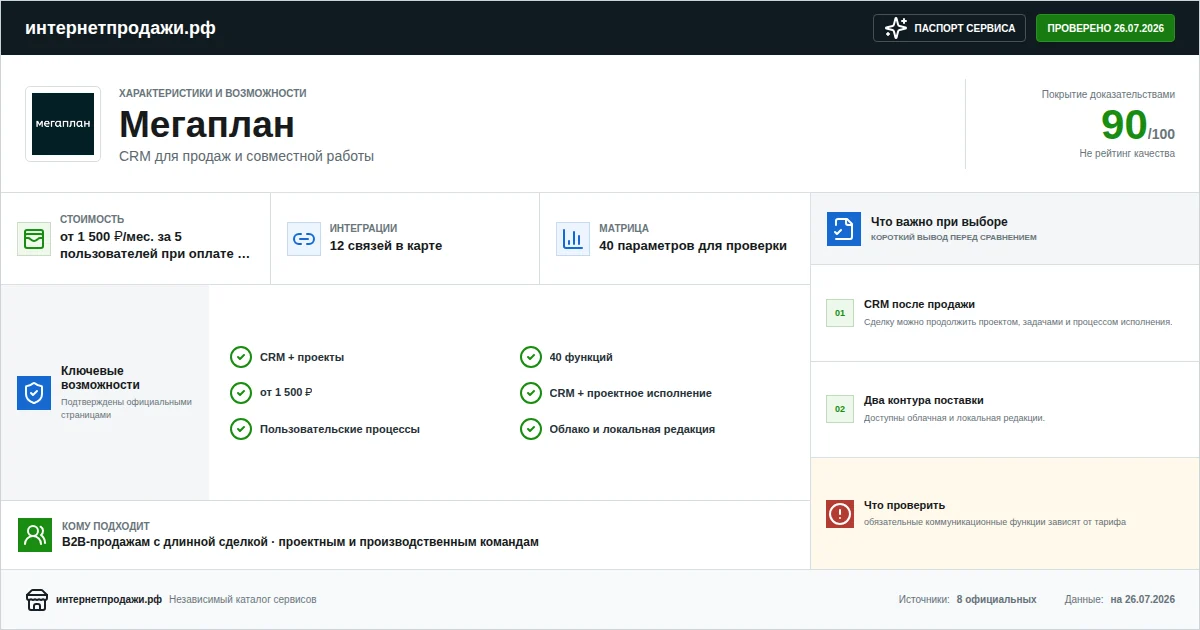Click the sparkle icon in Паспорт сервиса button
The width and height of the screenshot is (1200, 630).
896,28
